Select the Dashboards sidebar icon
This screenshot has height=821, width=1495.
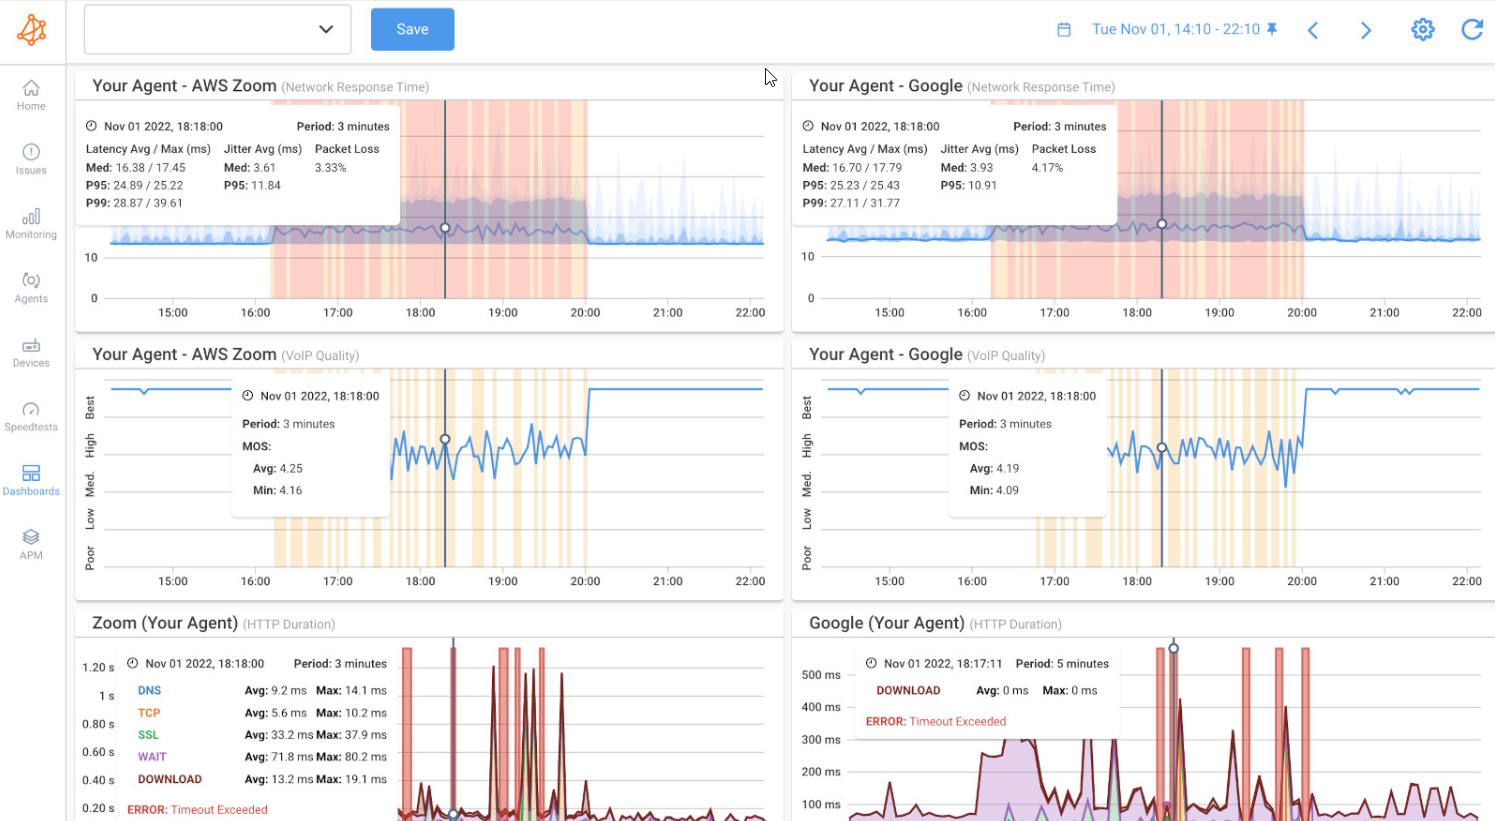point(31,480)
